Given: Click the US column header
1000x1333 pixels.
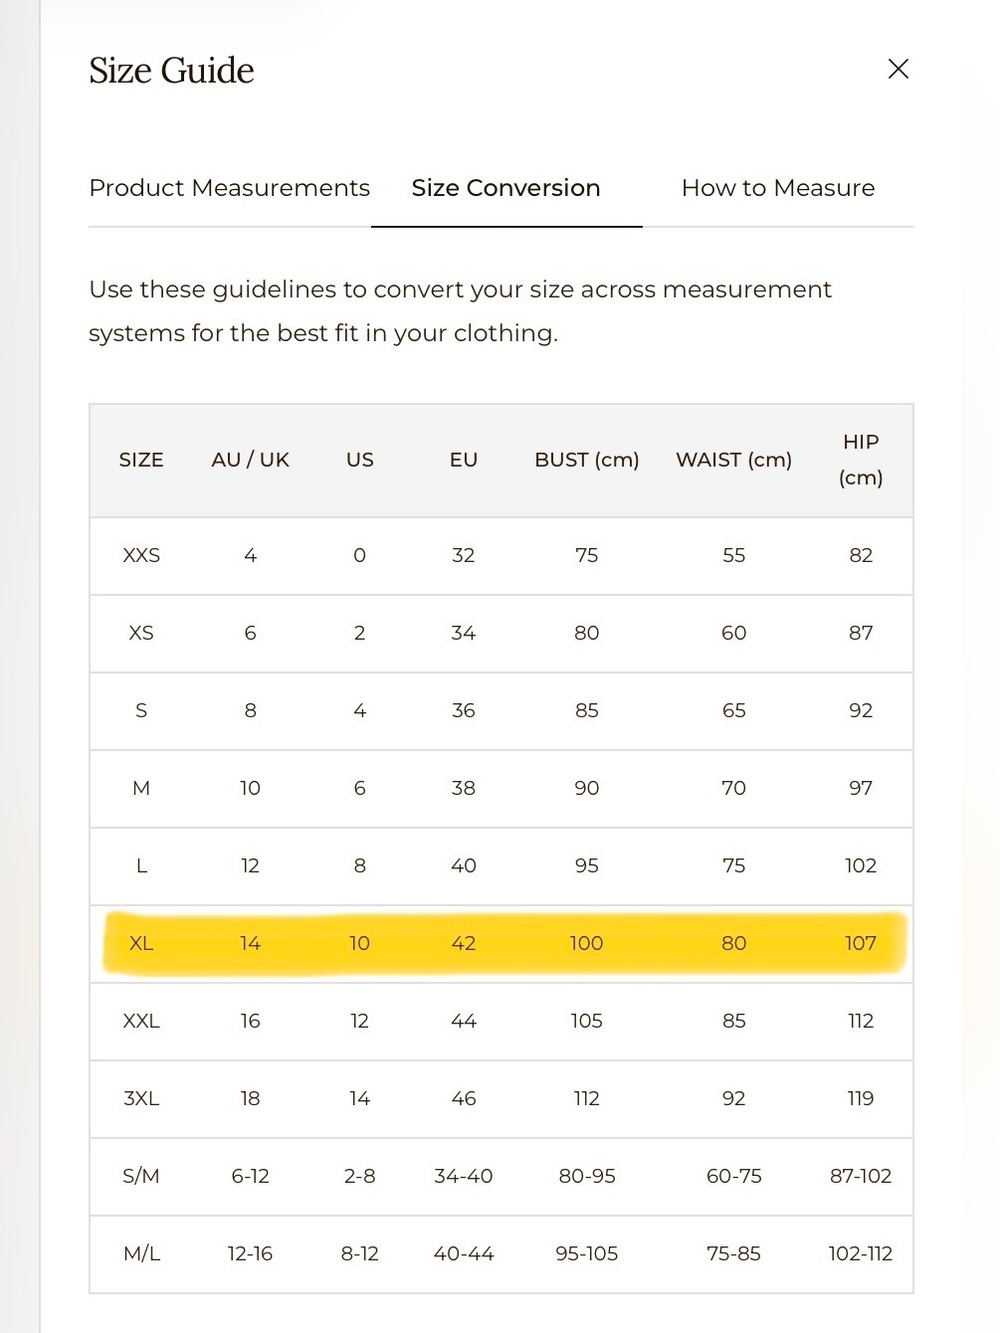Looking at the screenshot, I should click(x=360, y=460).
